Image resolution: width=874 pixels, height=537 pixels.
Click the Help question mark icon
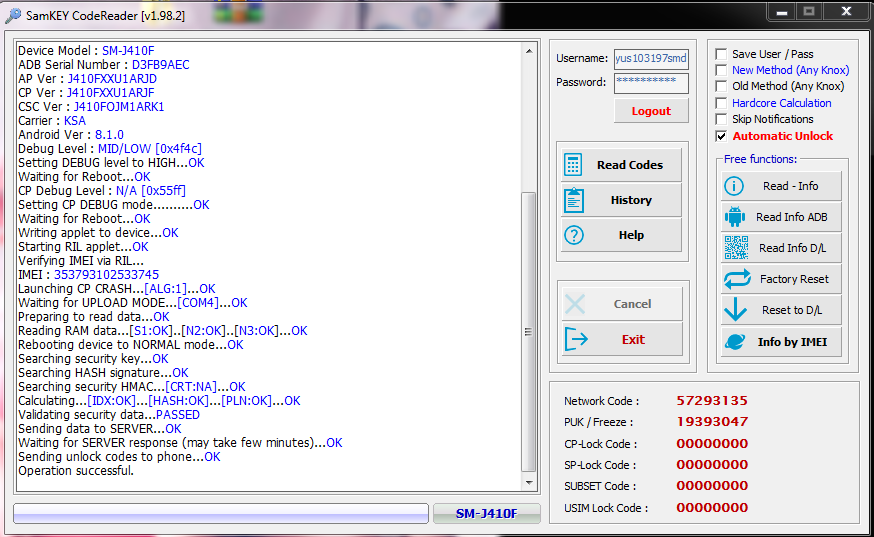tap(574, 235)
